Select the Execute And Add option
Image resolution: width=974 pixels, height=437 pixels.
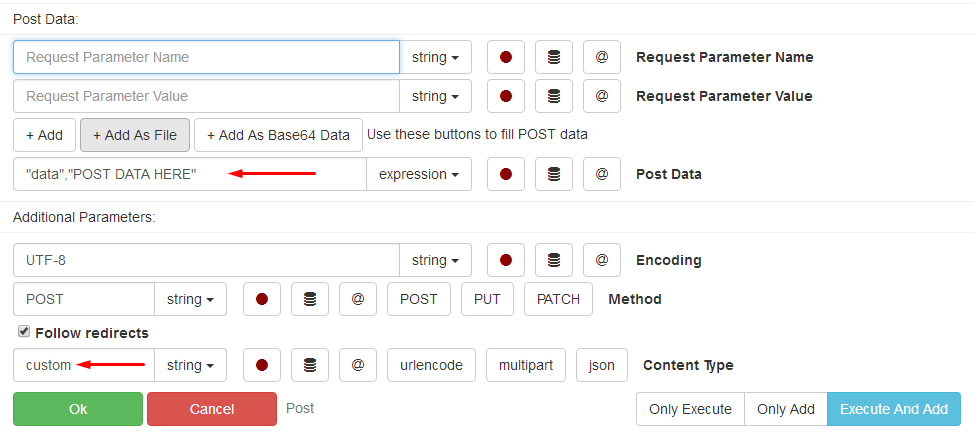894,409
